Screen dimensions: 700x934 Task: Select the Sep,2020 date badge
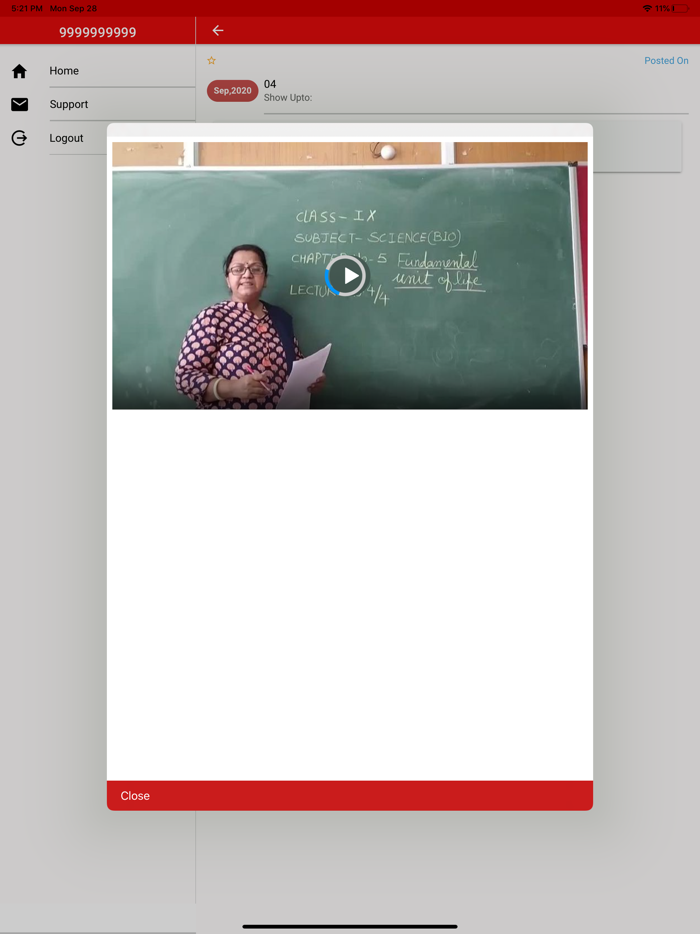coord(232,91)
